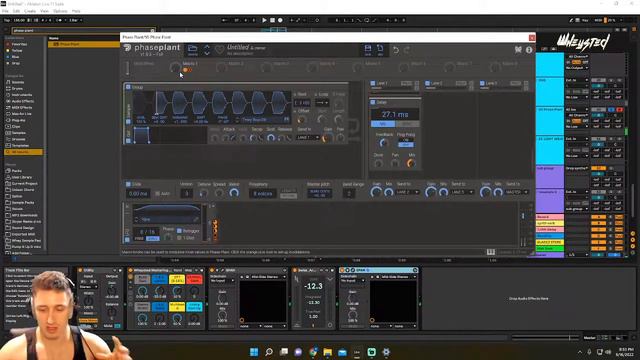Toggle the Lane 3 enable box

[482, 83]
